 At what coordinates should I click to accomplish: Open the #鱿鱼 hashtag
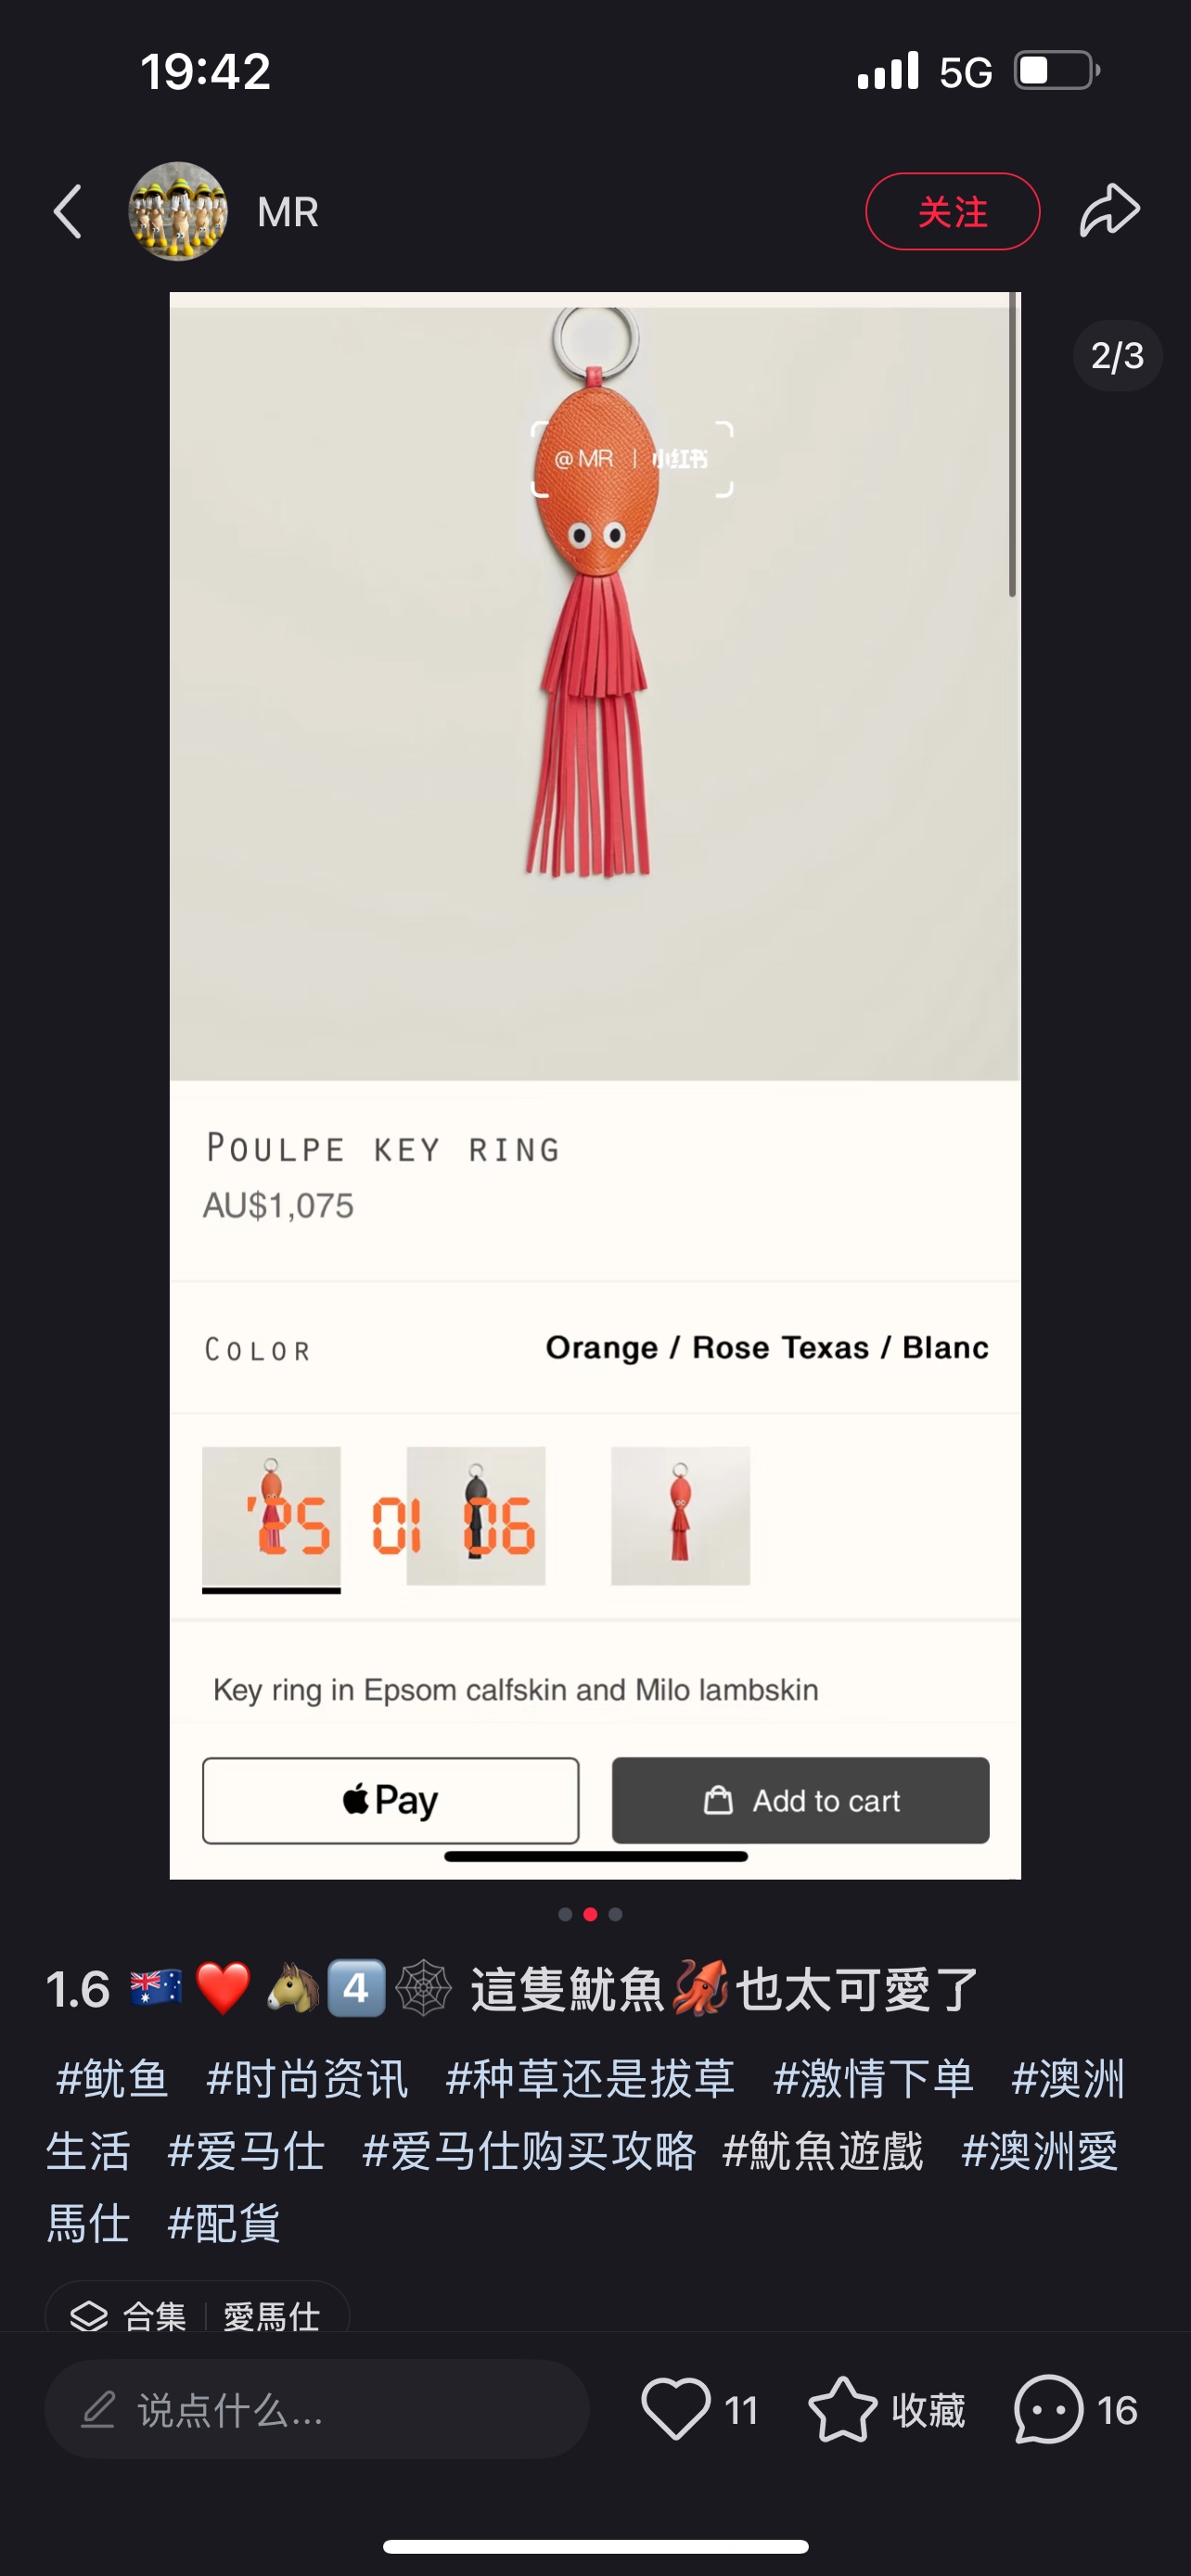pos(112,2078)
